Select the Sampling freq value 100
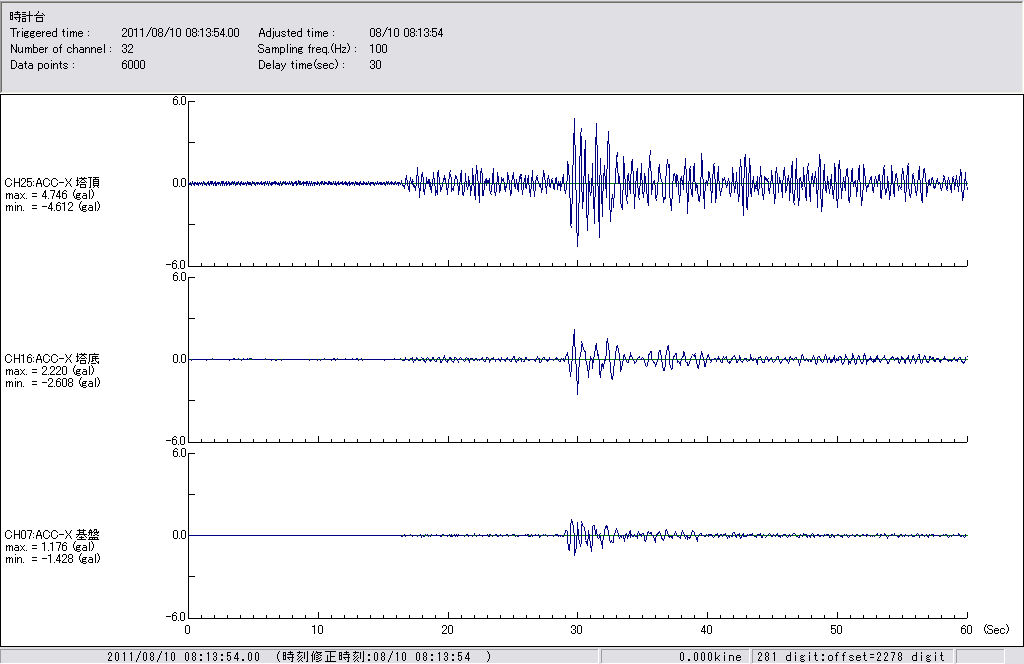The width and height of the screenshot is (1024, 664). 378,48
